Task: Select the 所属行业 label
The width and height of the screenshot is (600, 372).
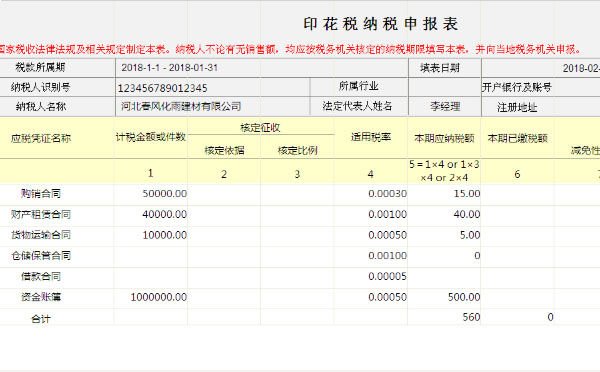Action: (x=359, y=86)
